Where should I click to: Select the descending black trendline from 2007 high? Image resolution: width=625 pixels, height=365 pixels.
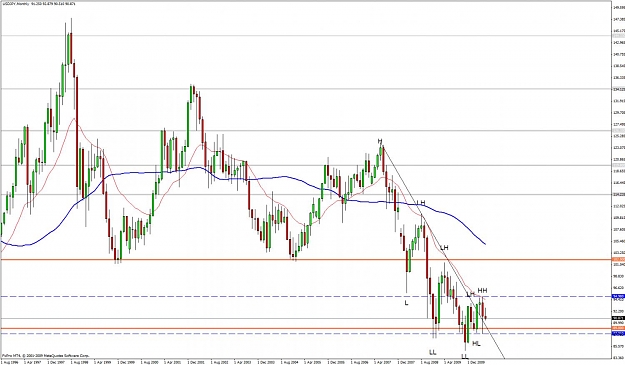(x=442, y=252)
